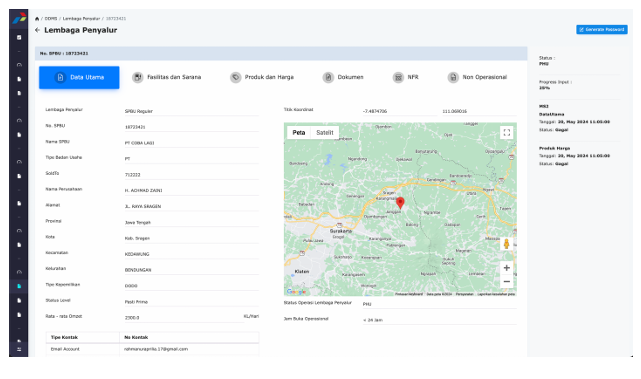
Task: Zoom in on the map with plus button
Action: click(507, 268)
